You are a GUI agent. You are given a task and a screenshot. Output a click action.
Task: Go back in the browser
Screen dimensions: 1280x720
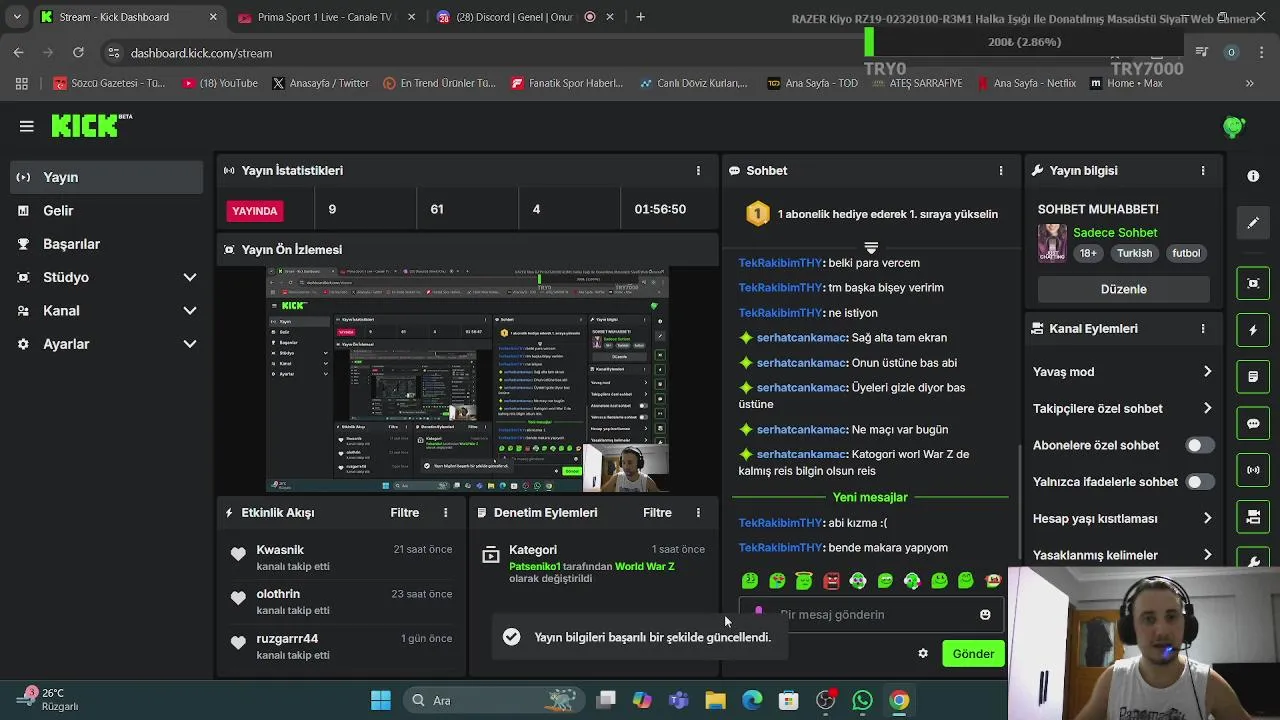(x=19, y=53)
